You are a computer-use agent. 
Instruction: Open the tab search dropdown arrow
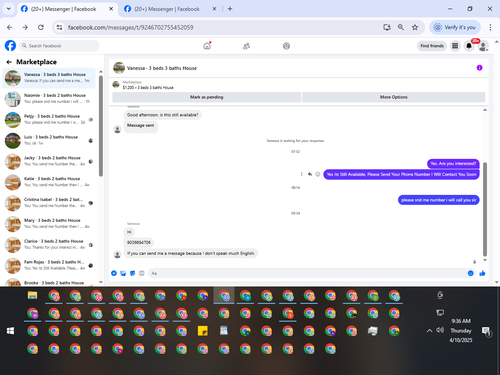[x=9, y=9]
